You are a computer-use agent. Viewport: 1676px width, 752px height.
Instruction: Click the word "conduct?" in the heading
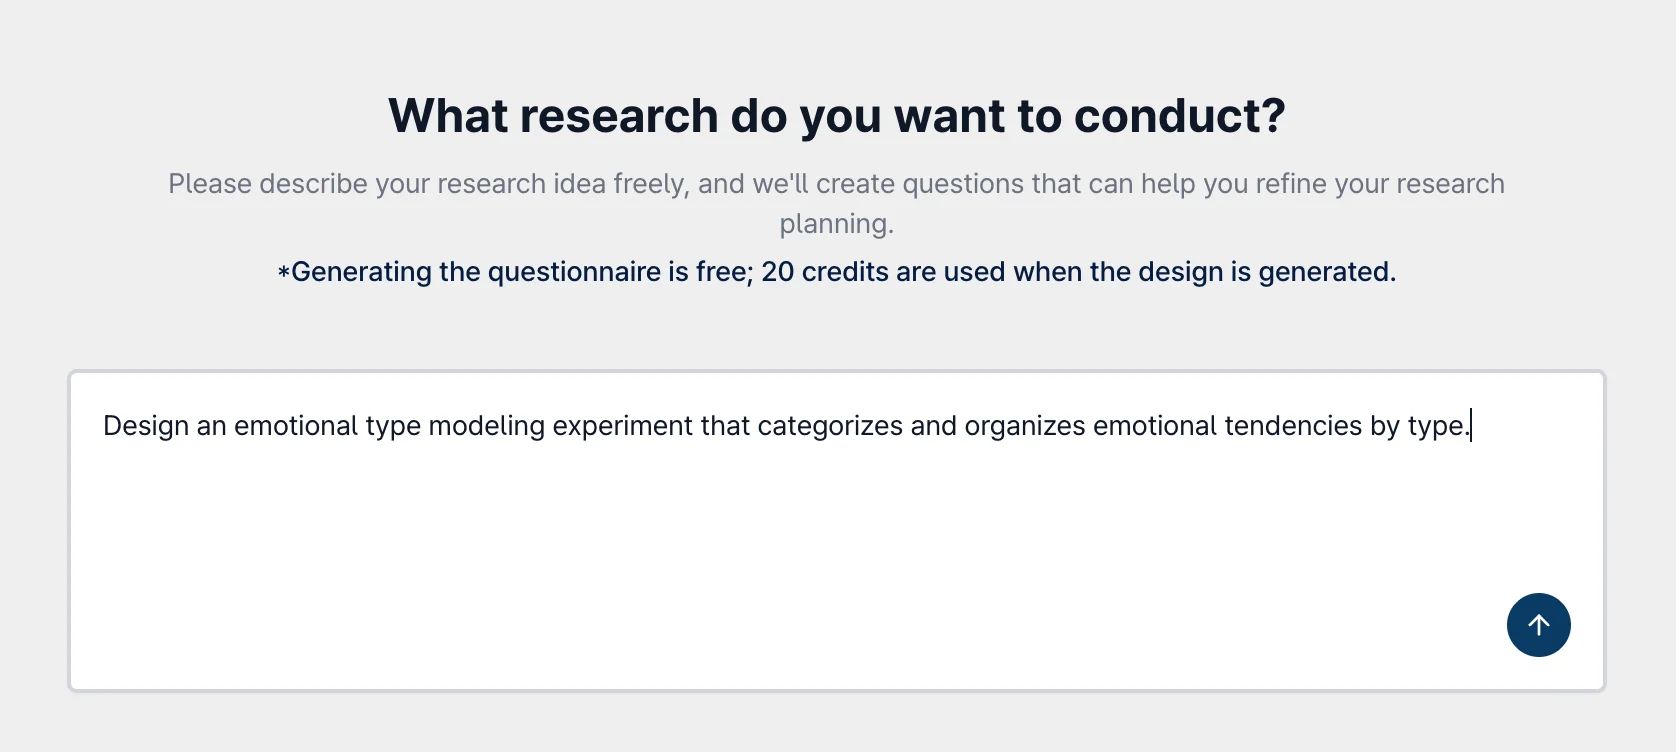coord(1180,116)
